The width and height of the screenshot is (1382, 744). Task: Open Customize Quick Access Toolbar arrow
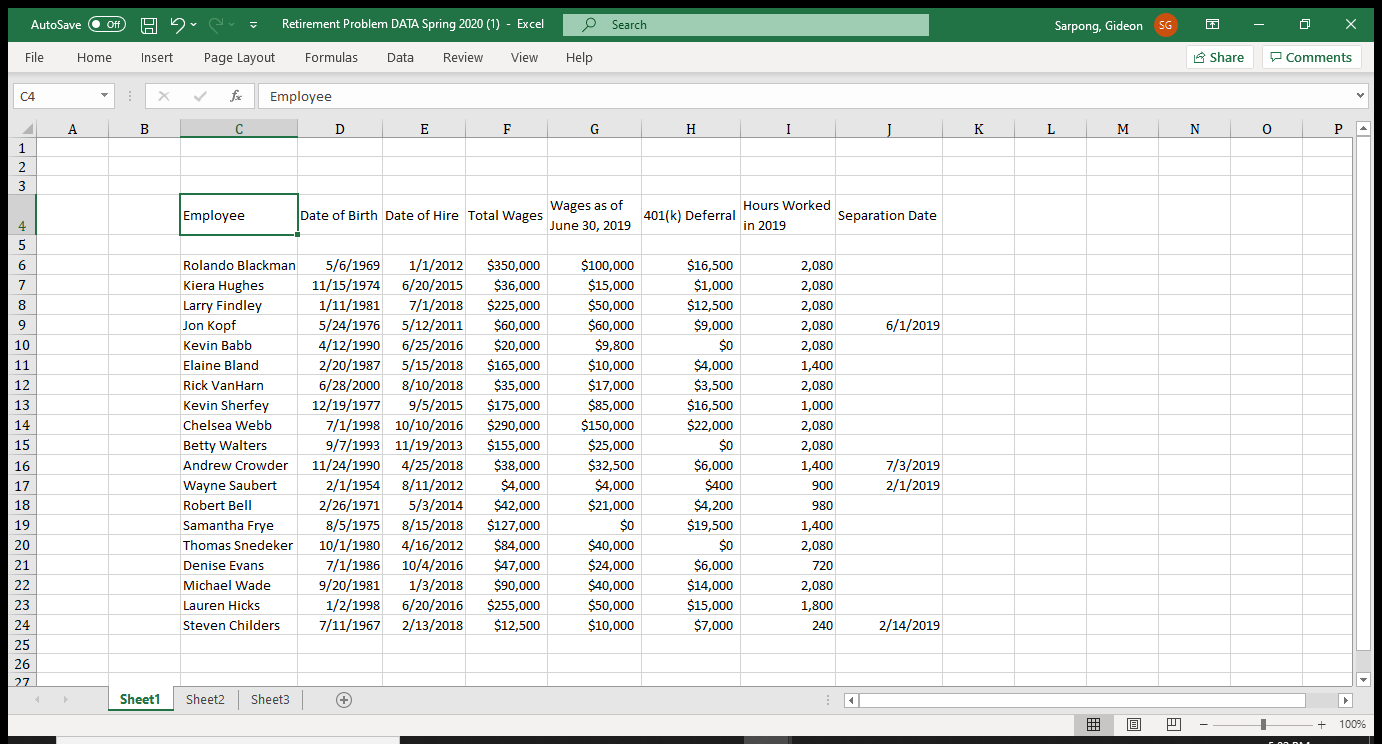pos(253,24)
